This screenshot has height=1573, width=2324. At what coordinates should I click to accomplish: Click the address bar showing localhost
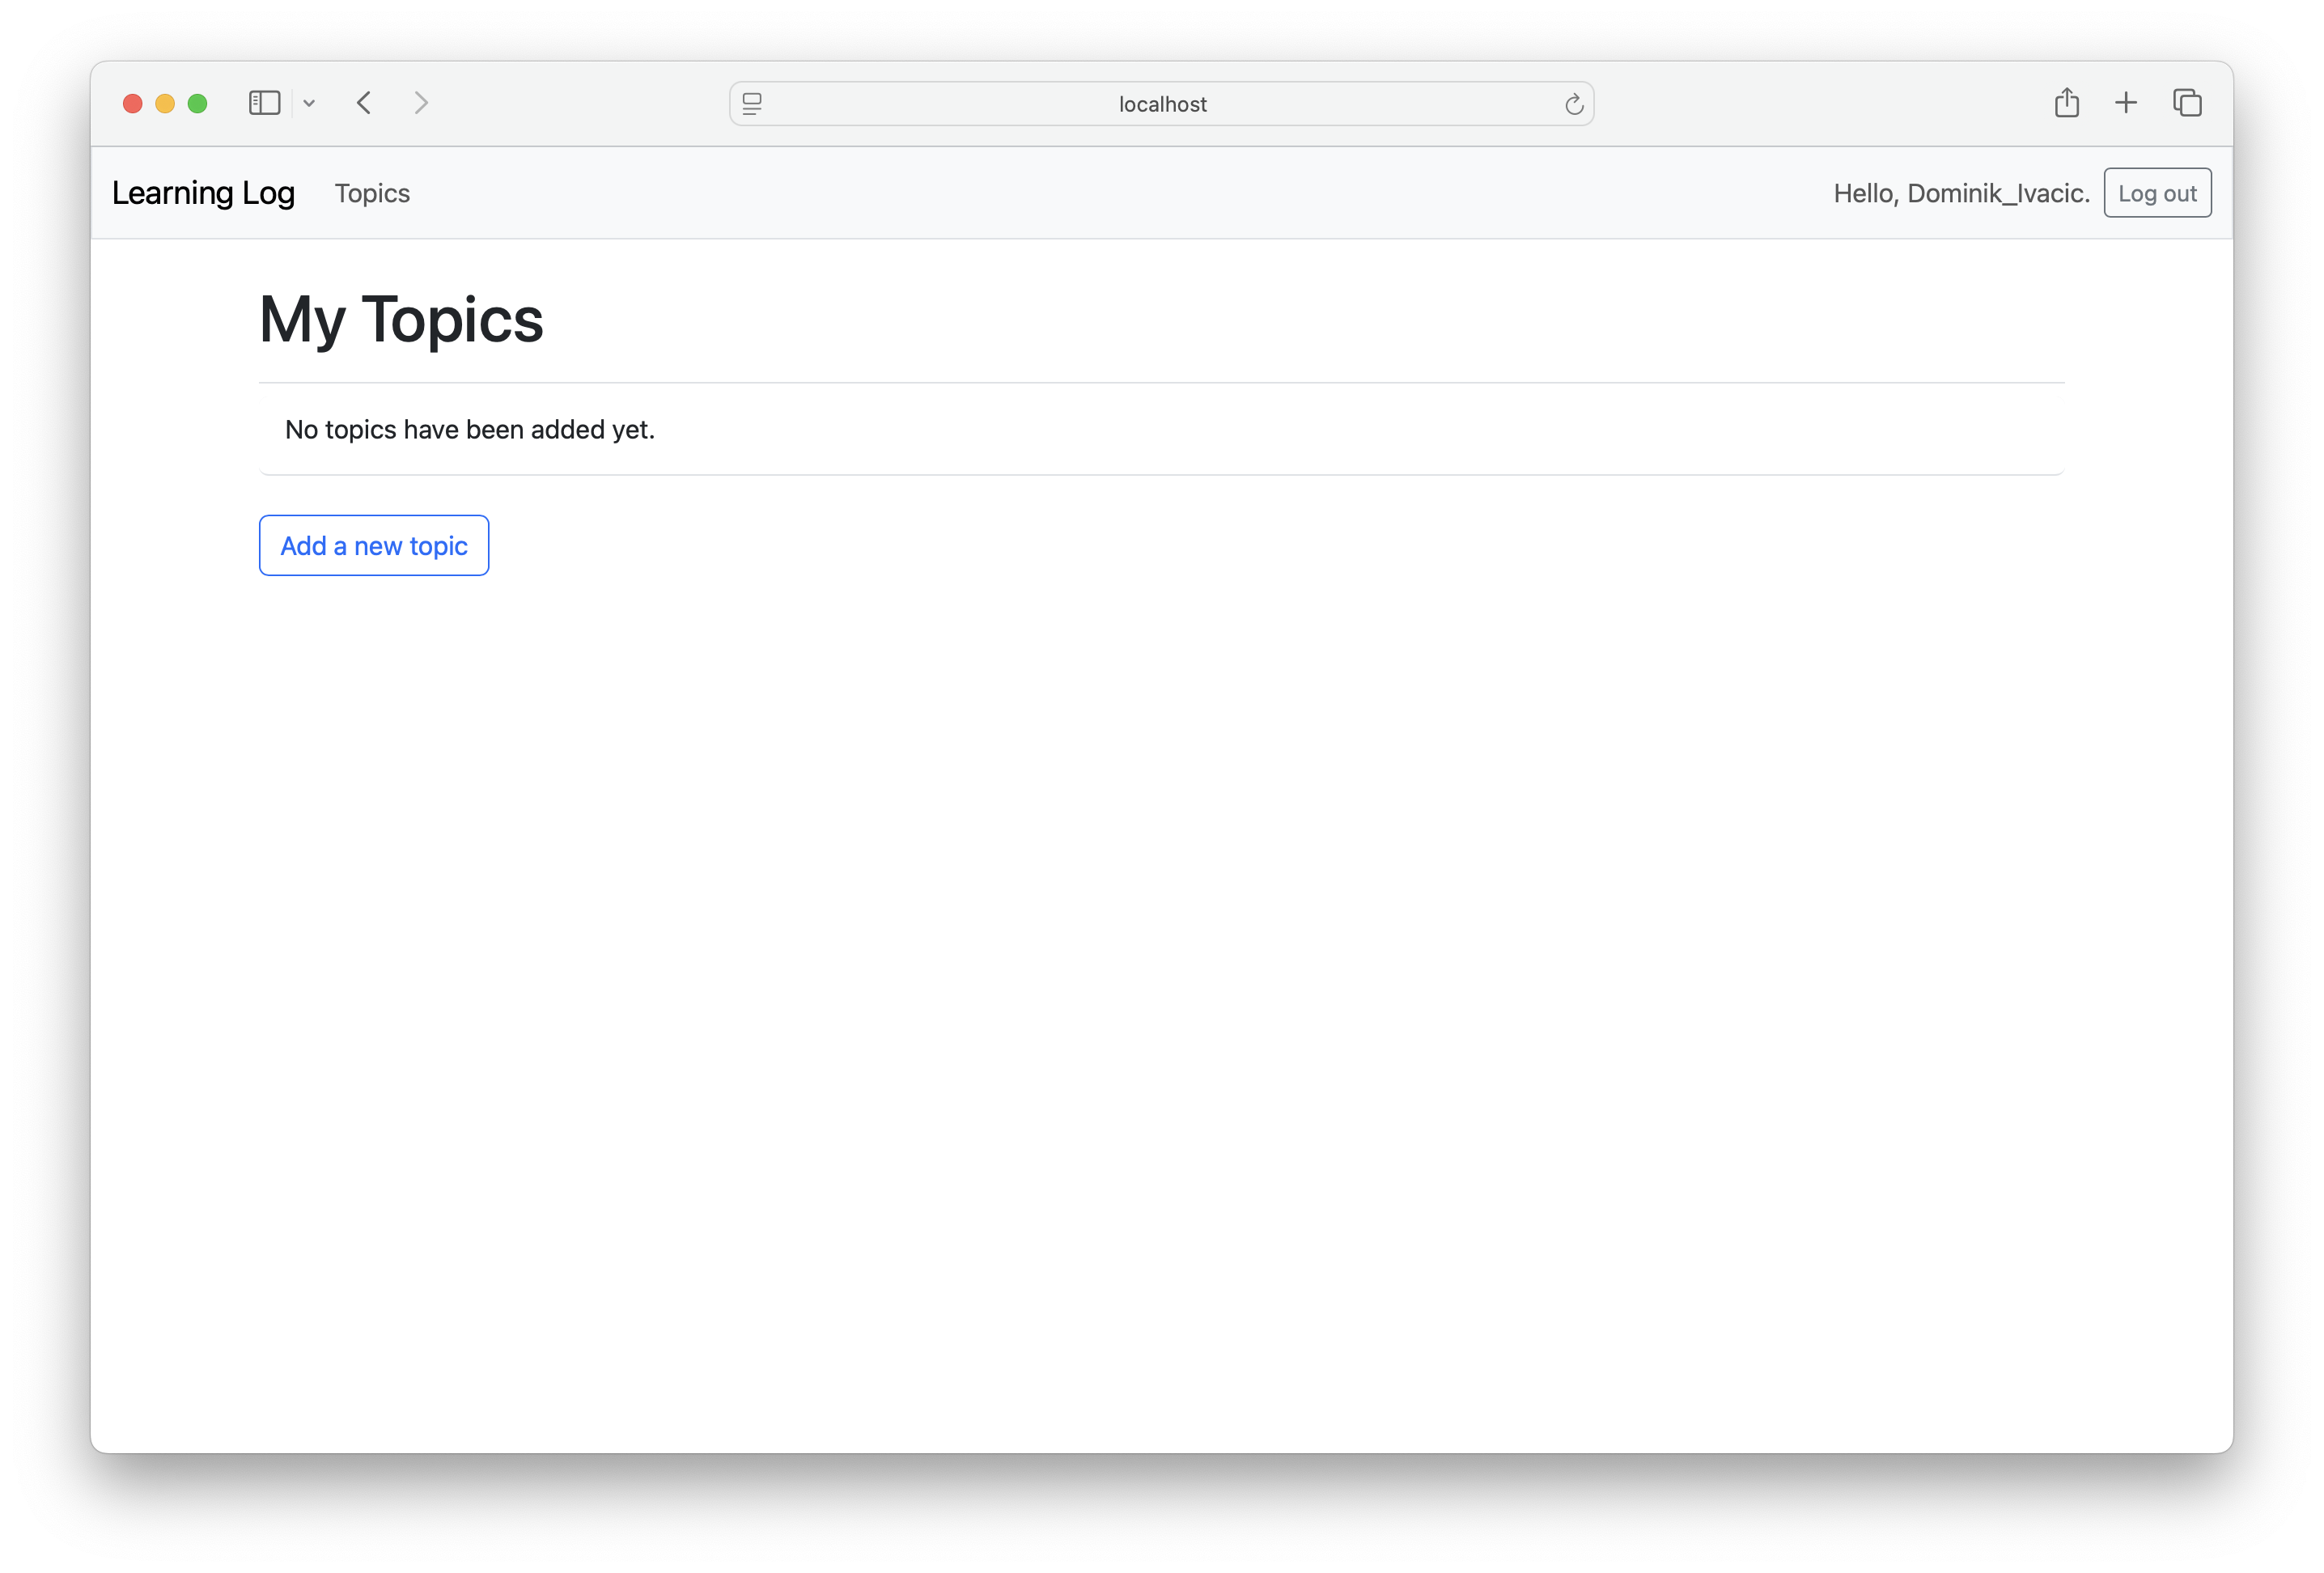click(1161, 103)
